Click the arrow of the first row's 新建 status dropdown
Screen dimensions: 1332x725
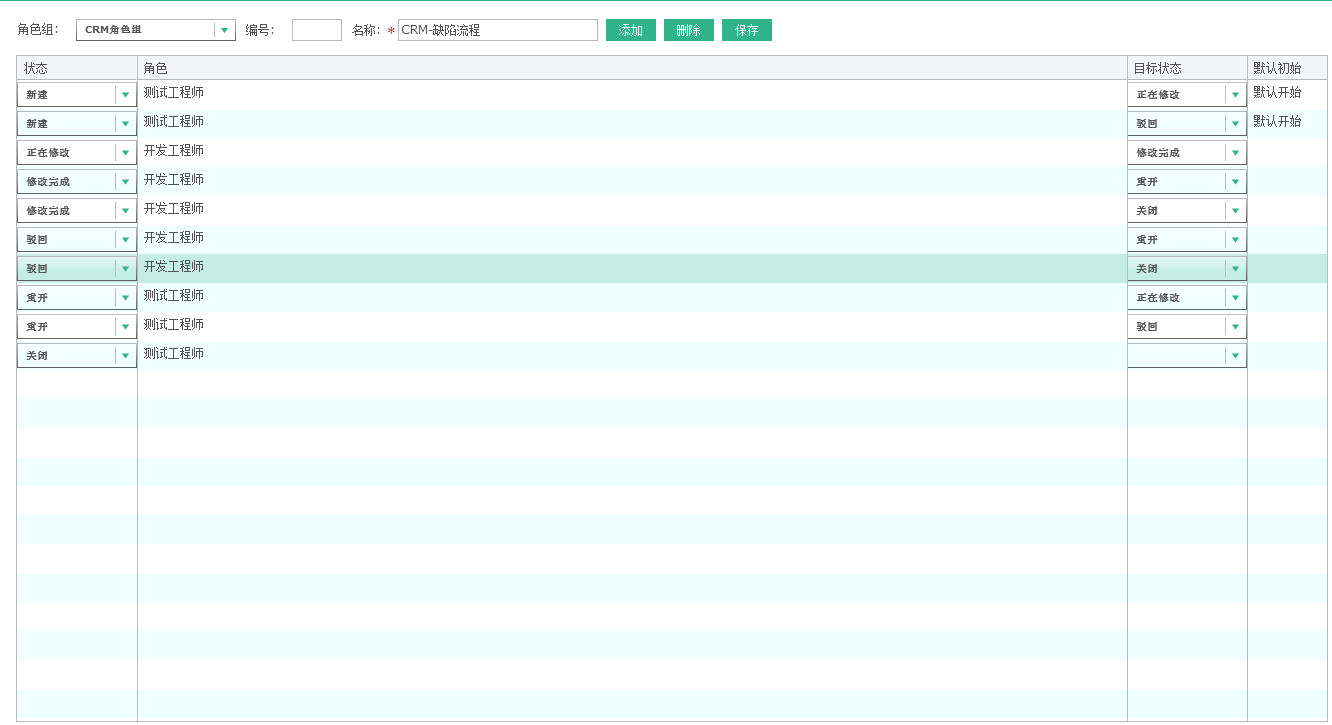(125, 95)
